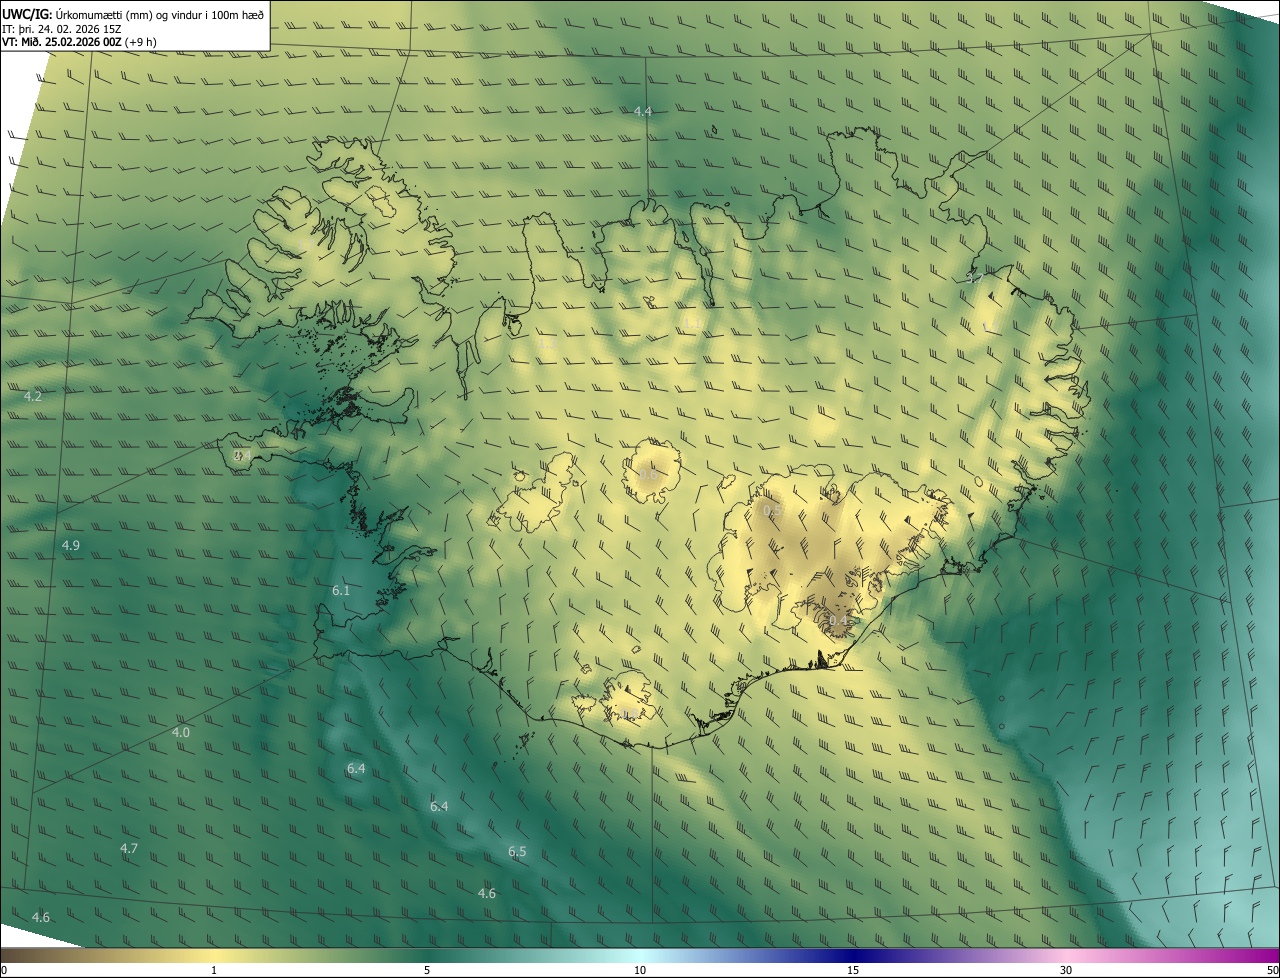Select the 4.0 value label on the map
Screen dimensions: 1280x978
click(x=181, y=732)
